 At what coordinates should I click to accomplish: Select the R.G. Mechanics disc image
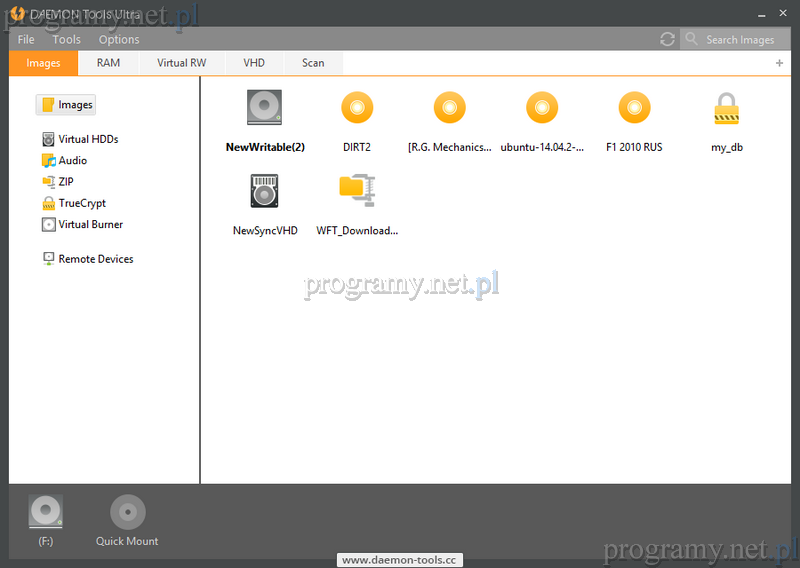pos(449,107)
